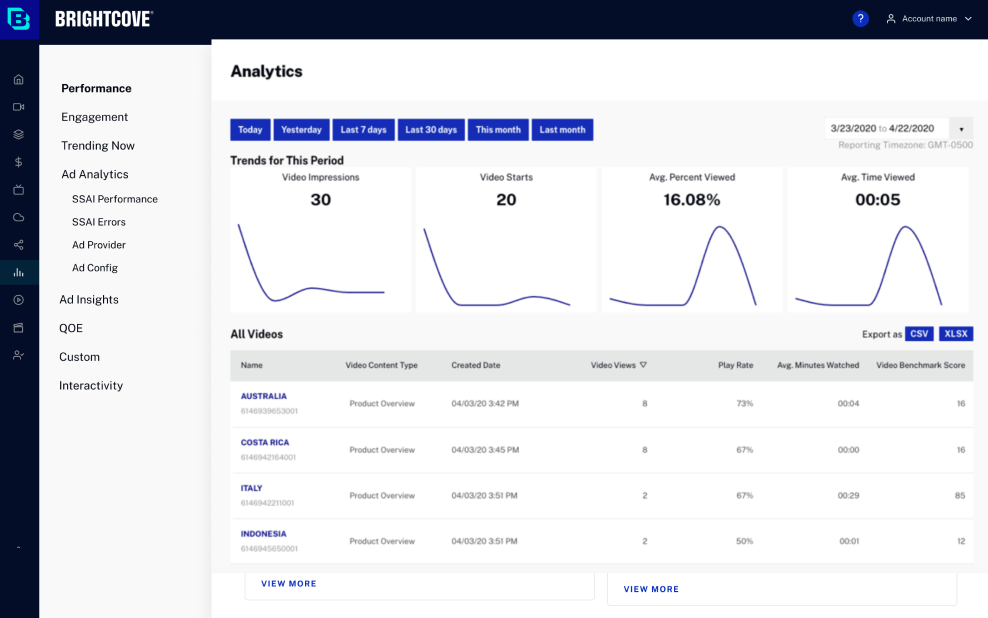Click the Avg. Percent Viewed trend chart

[x=692, y=239]
